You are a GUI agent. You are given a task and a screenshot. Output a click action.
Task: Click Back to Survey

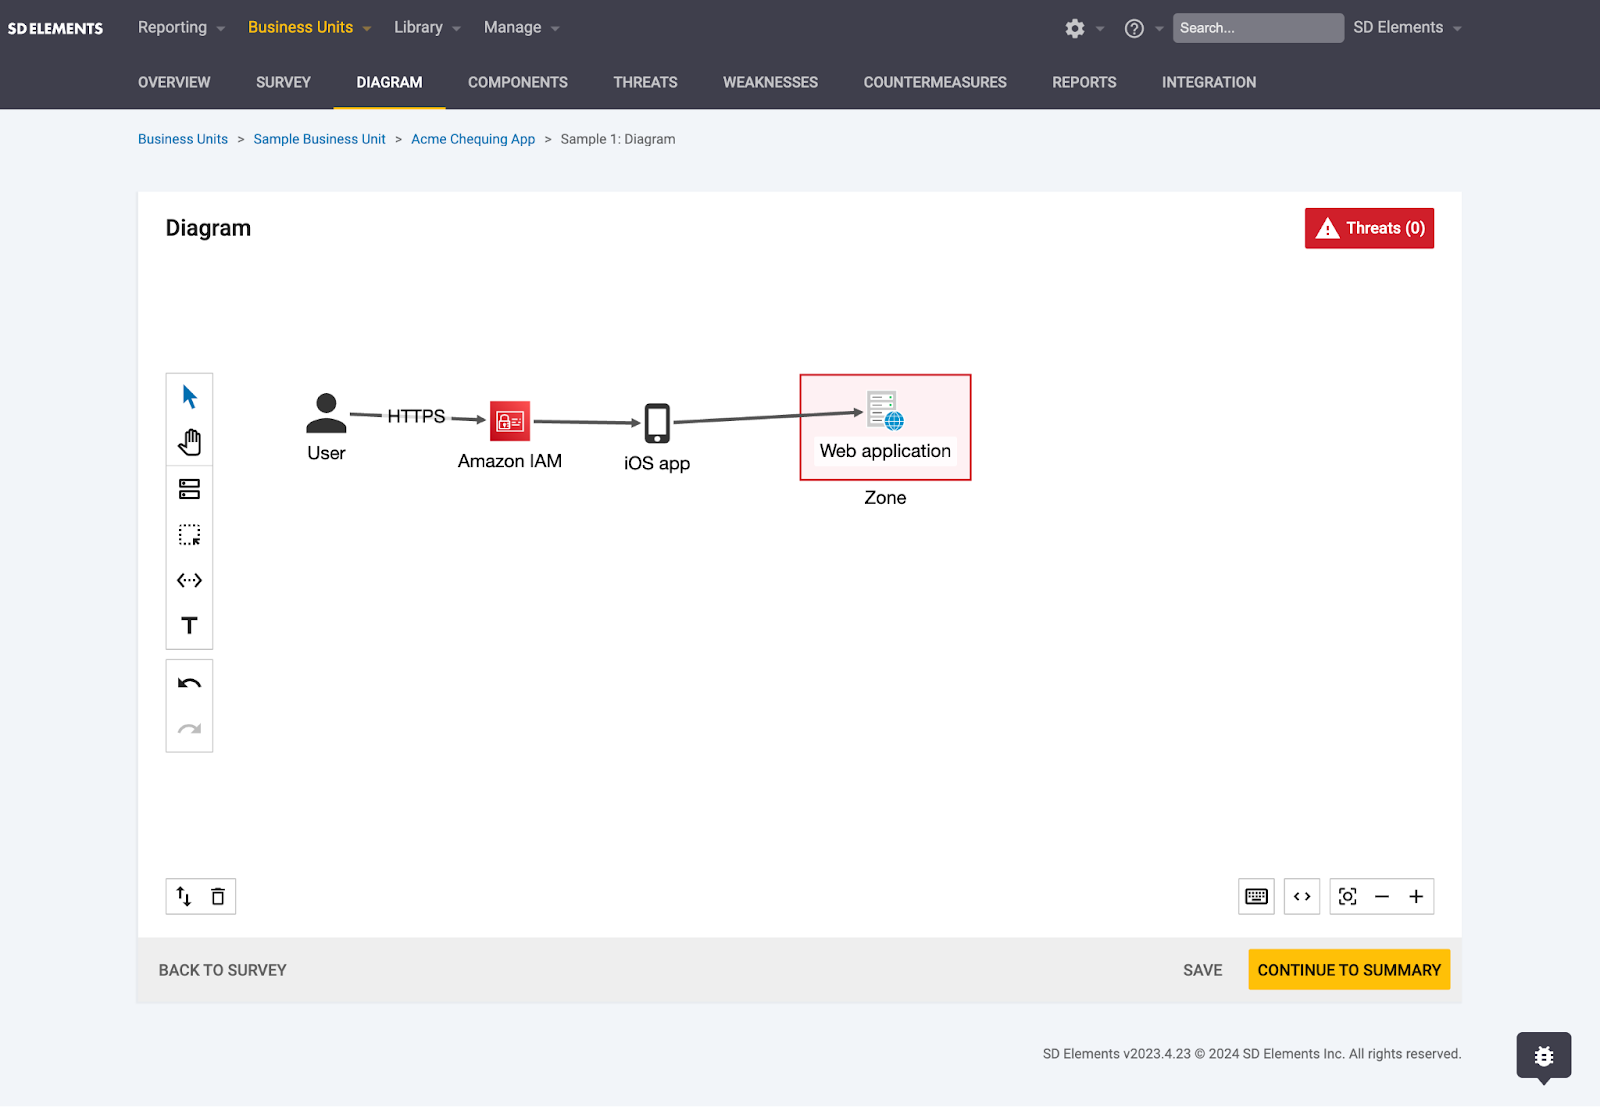[x=222, y=970]
